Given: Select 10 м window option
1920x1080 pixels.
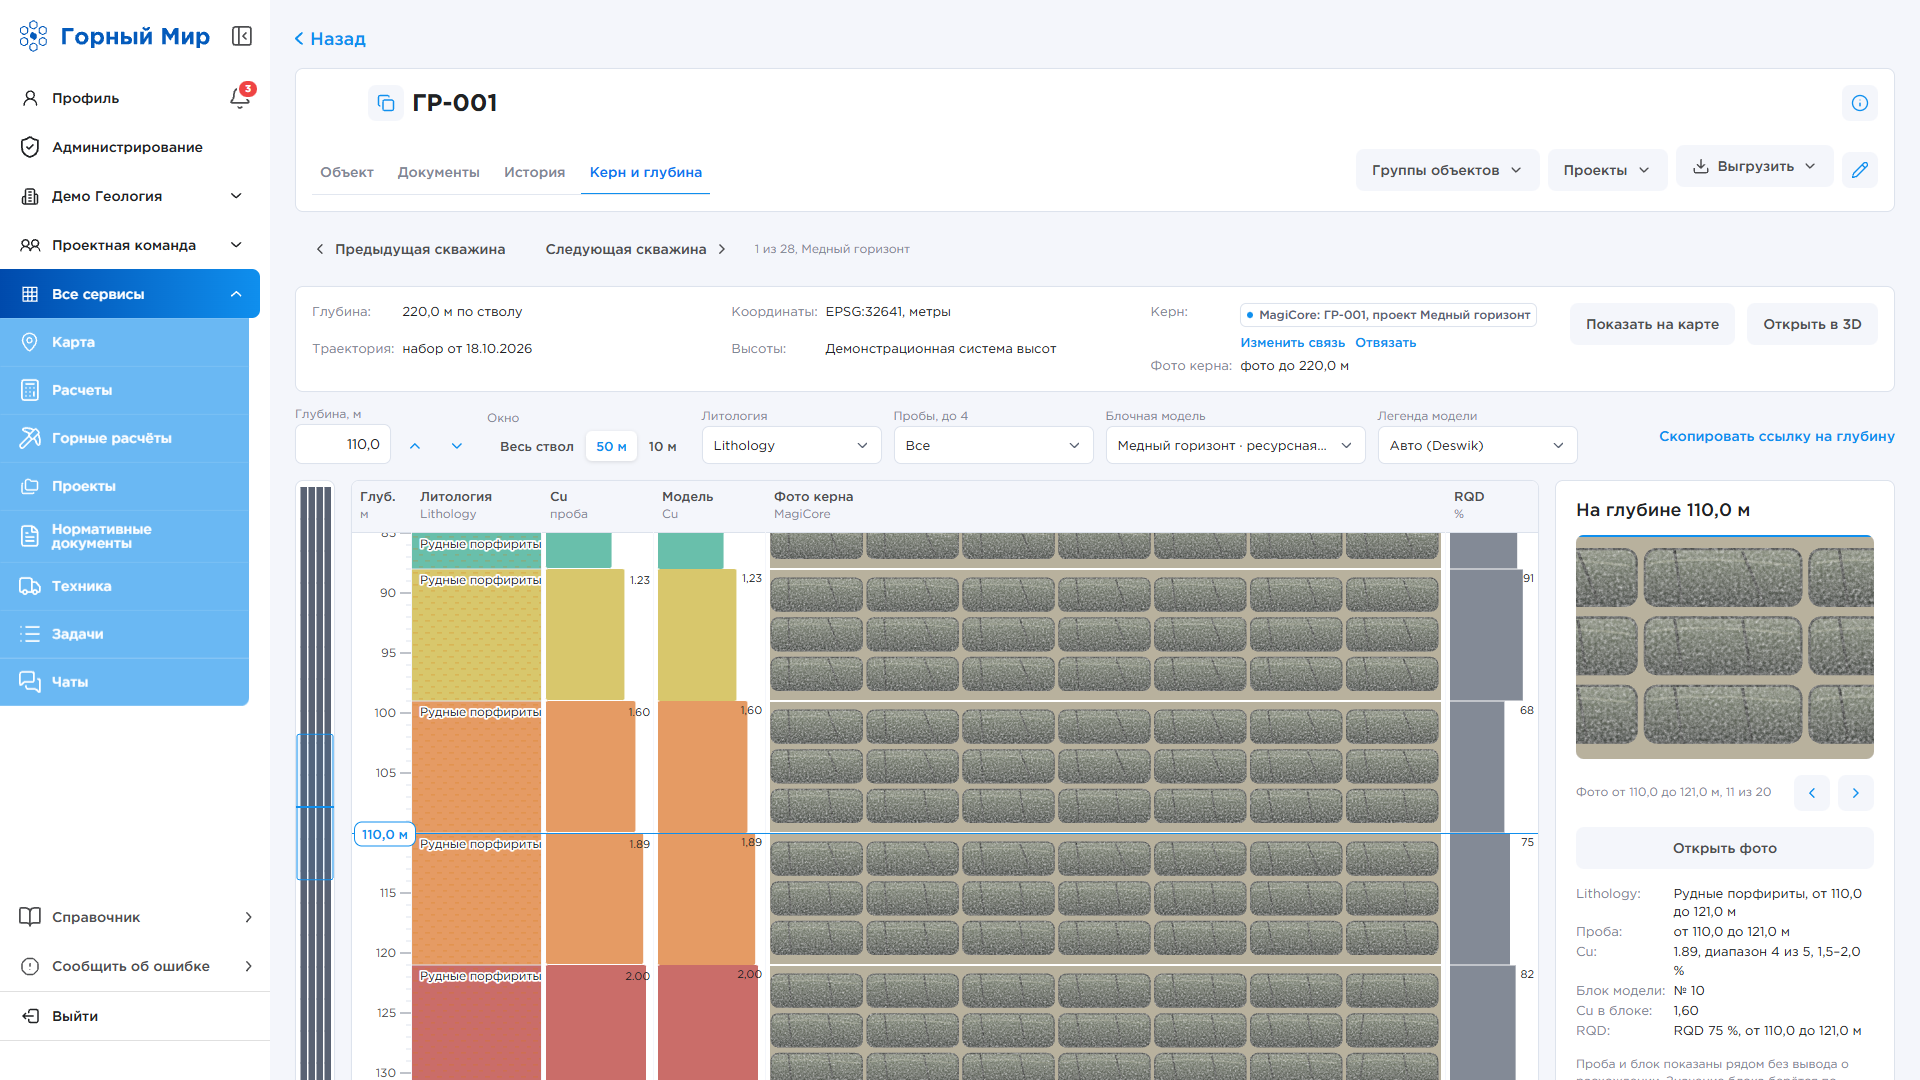Looking at the screenshot, I should pos(662,446).
